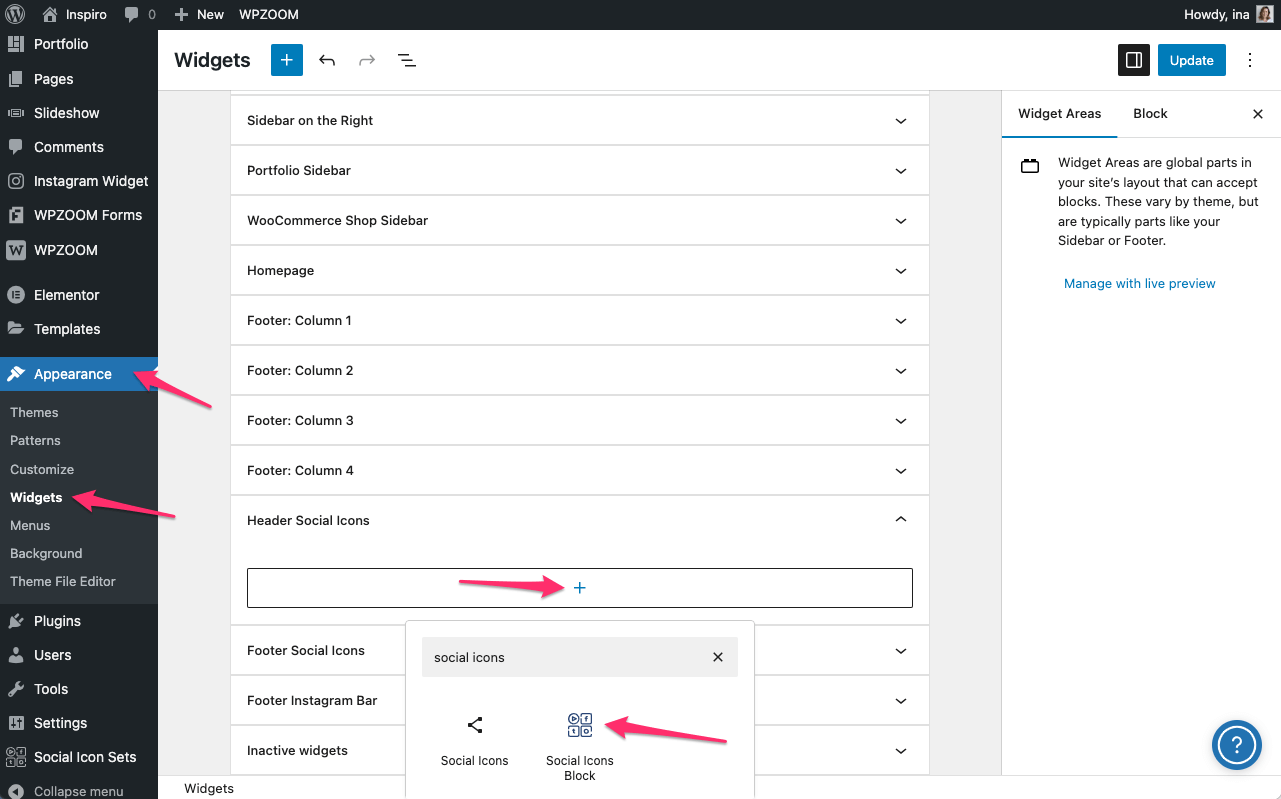Switch to the Widget Areas tab
The height and width of the screenshot is (799, 1281).
tap(1059, 113)
